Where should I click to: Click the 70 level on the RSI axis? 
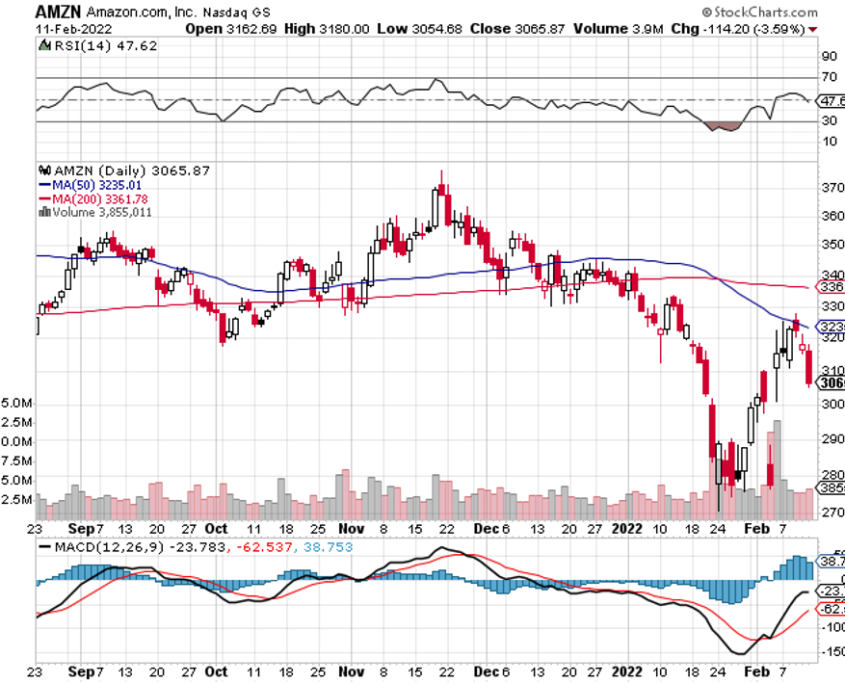tap(829, 77)
